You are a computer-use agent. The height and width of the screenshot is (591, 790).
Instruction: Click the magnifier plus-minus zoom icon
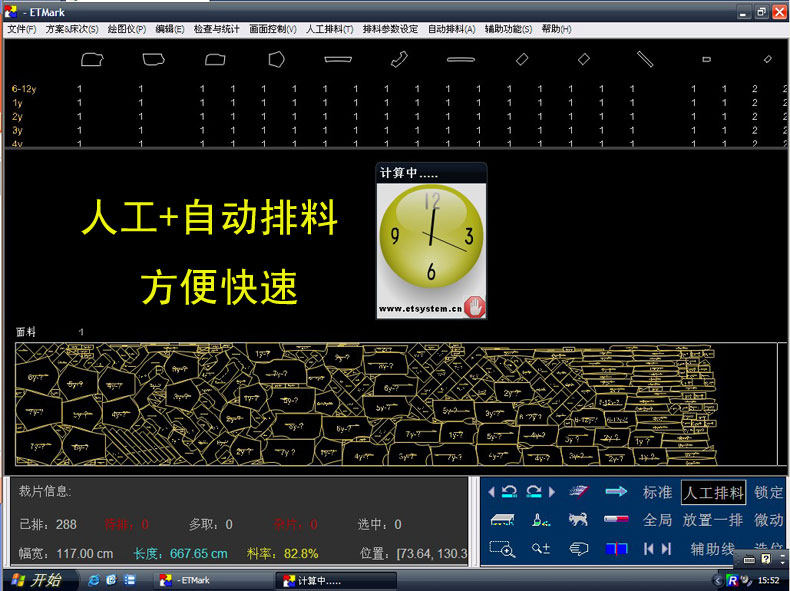coord(541,548)
